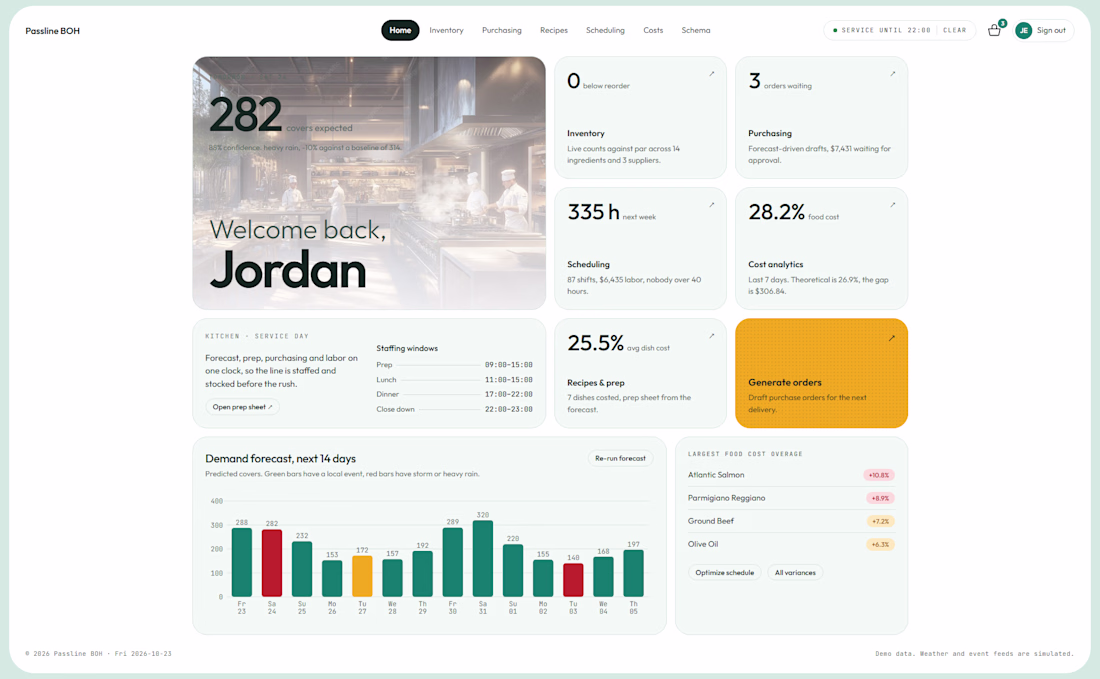Select the red Sa 24 forecast bar
1100x679 pixels.
click(x=271, y=563)
